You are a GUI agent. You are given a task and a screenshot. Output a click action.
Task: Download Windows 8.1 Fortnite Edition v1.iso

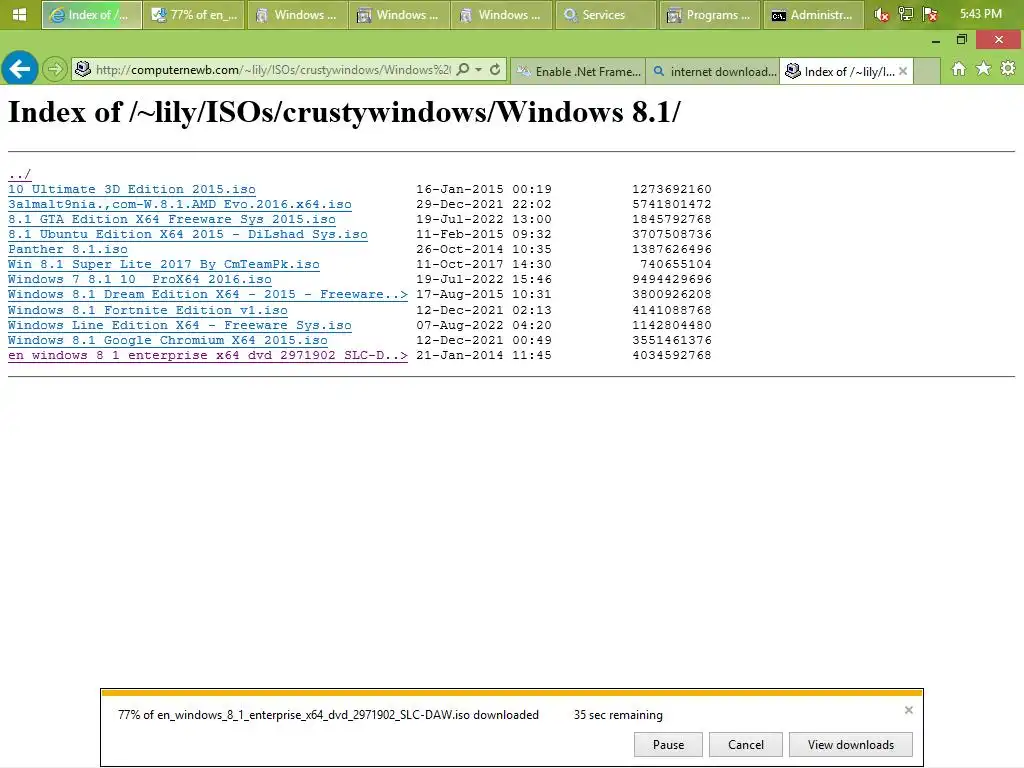pos(148,310)
